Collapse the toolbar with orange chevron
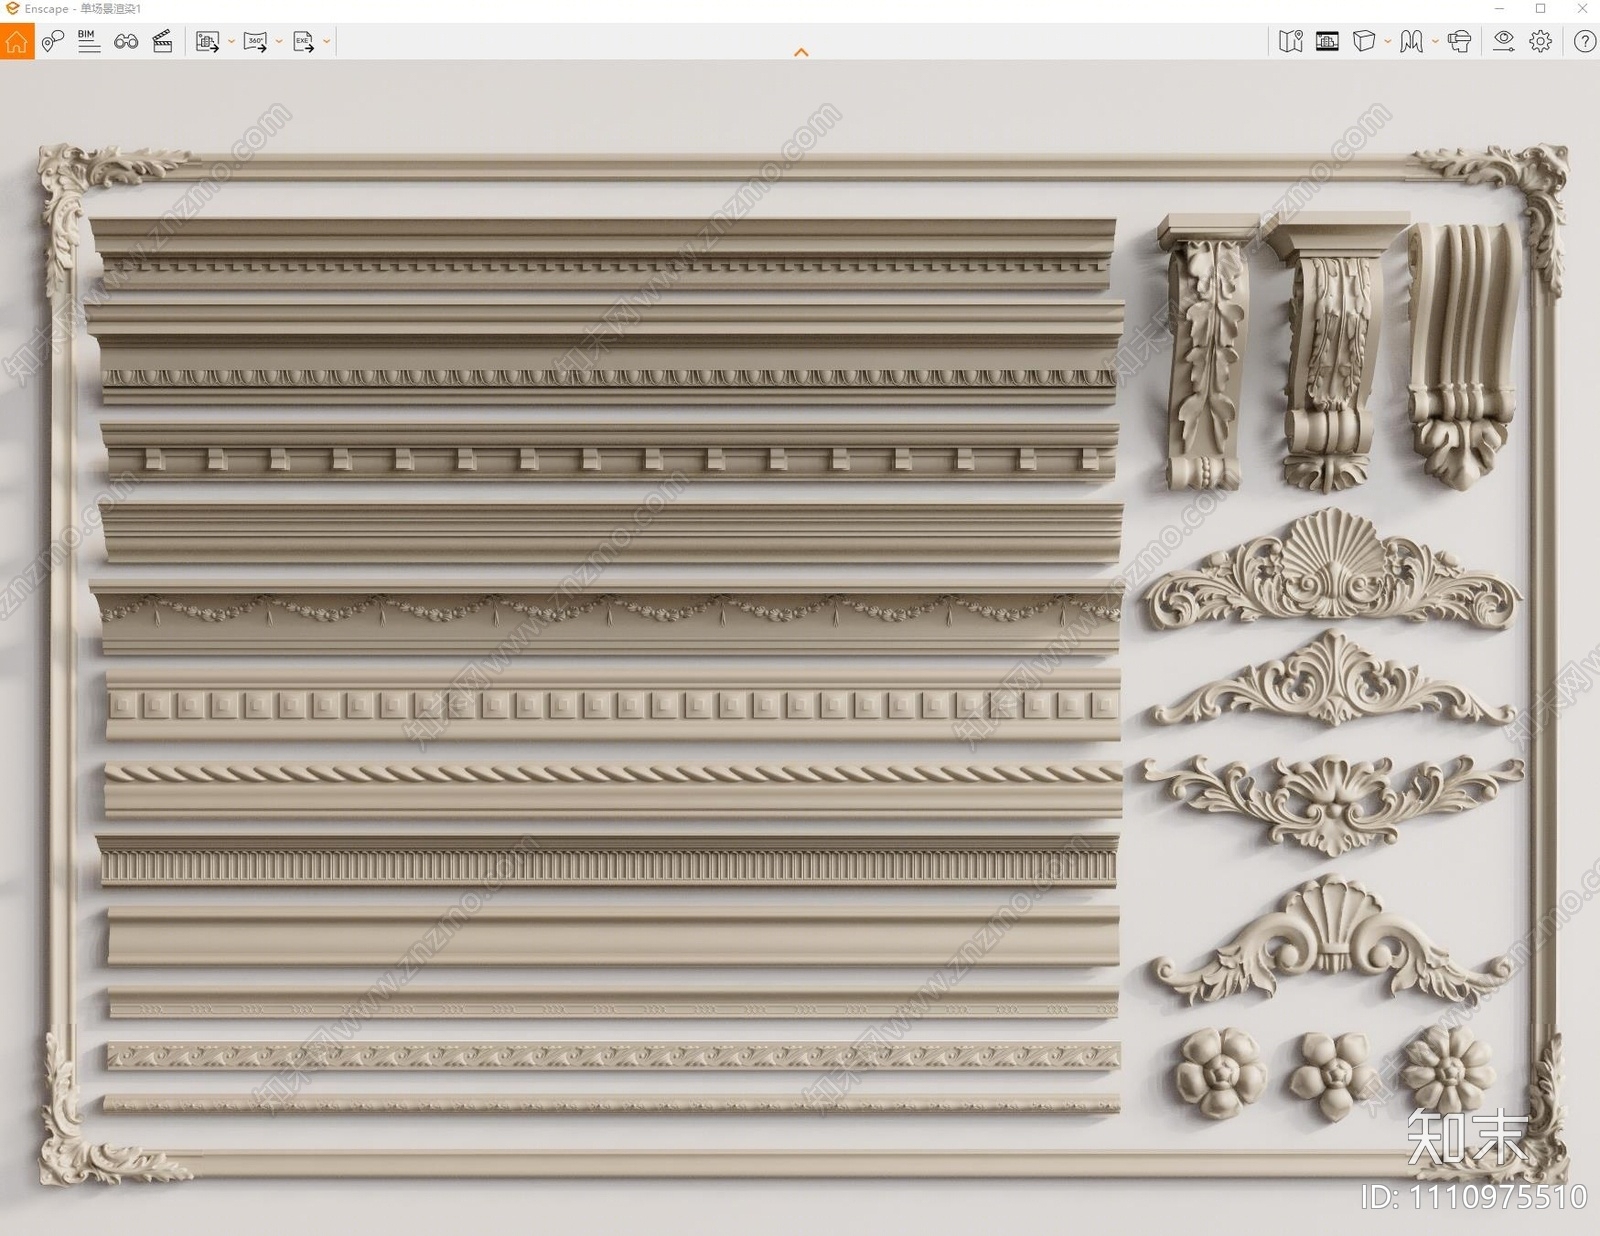The image size is (1600, 1236). [801, 52]
